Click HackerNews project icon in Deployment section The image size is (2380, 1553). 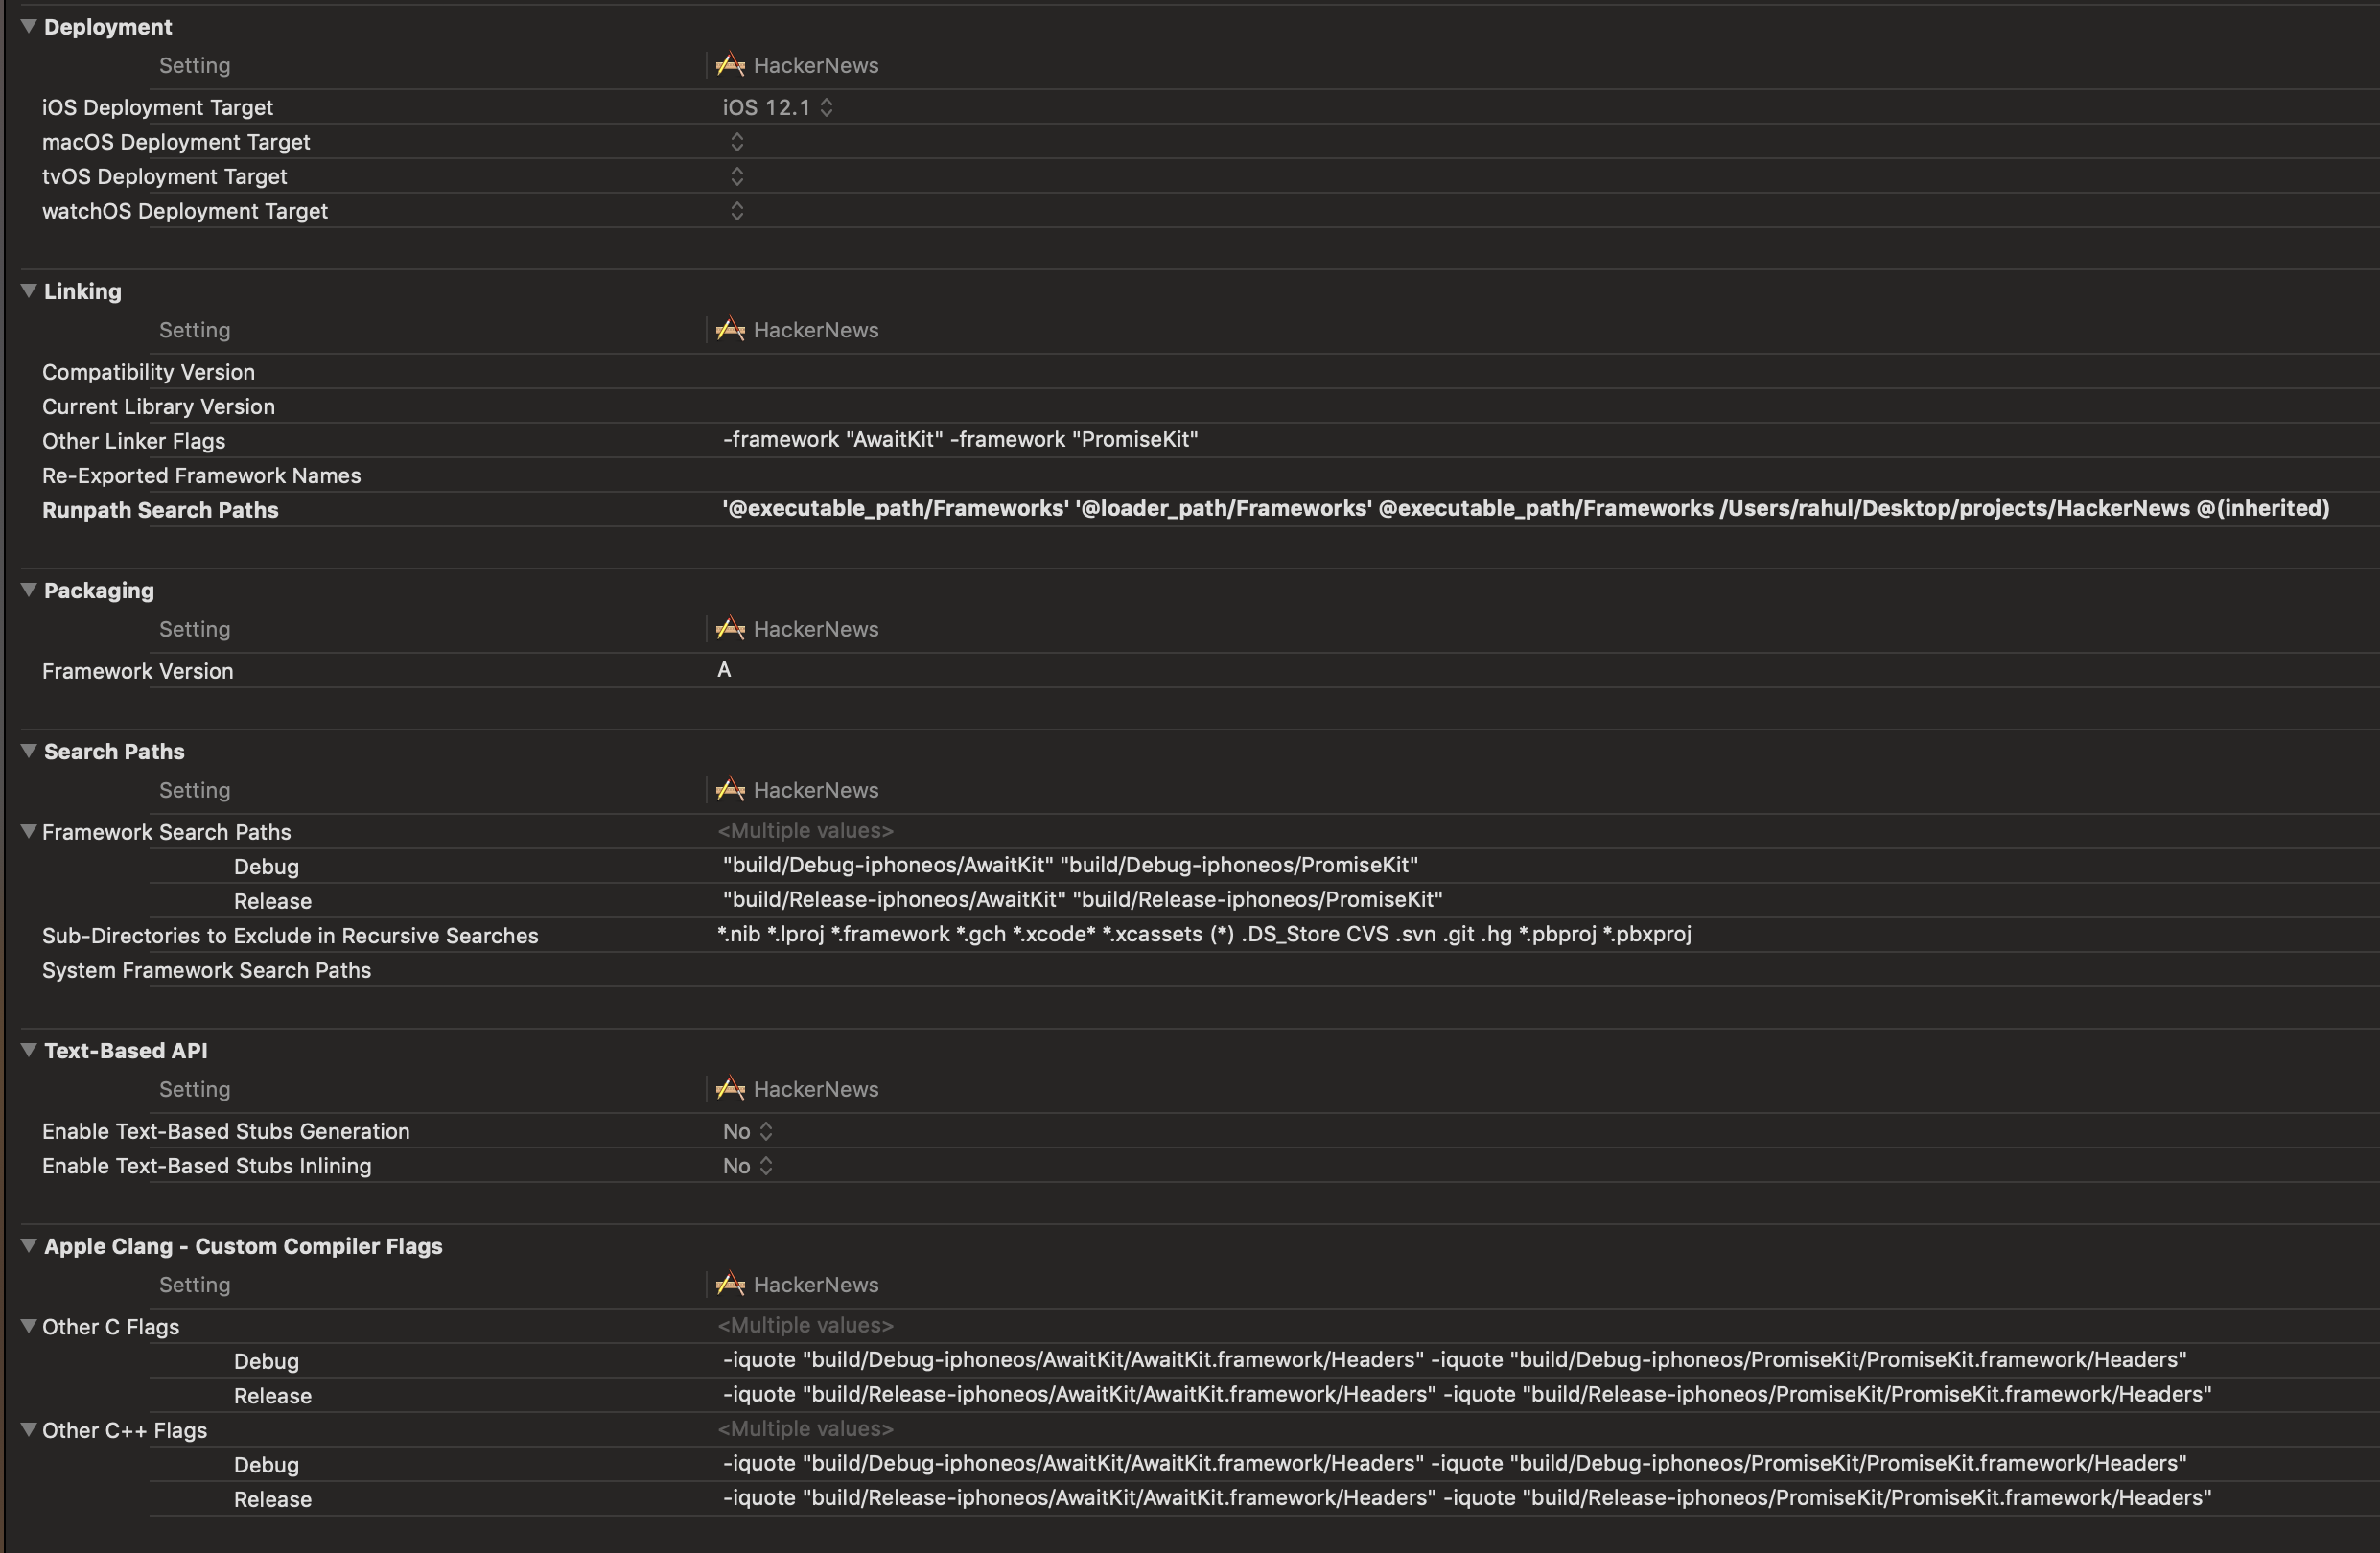tap(730, 65)
